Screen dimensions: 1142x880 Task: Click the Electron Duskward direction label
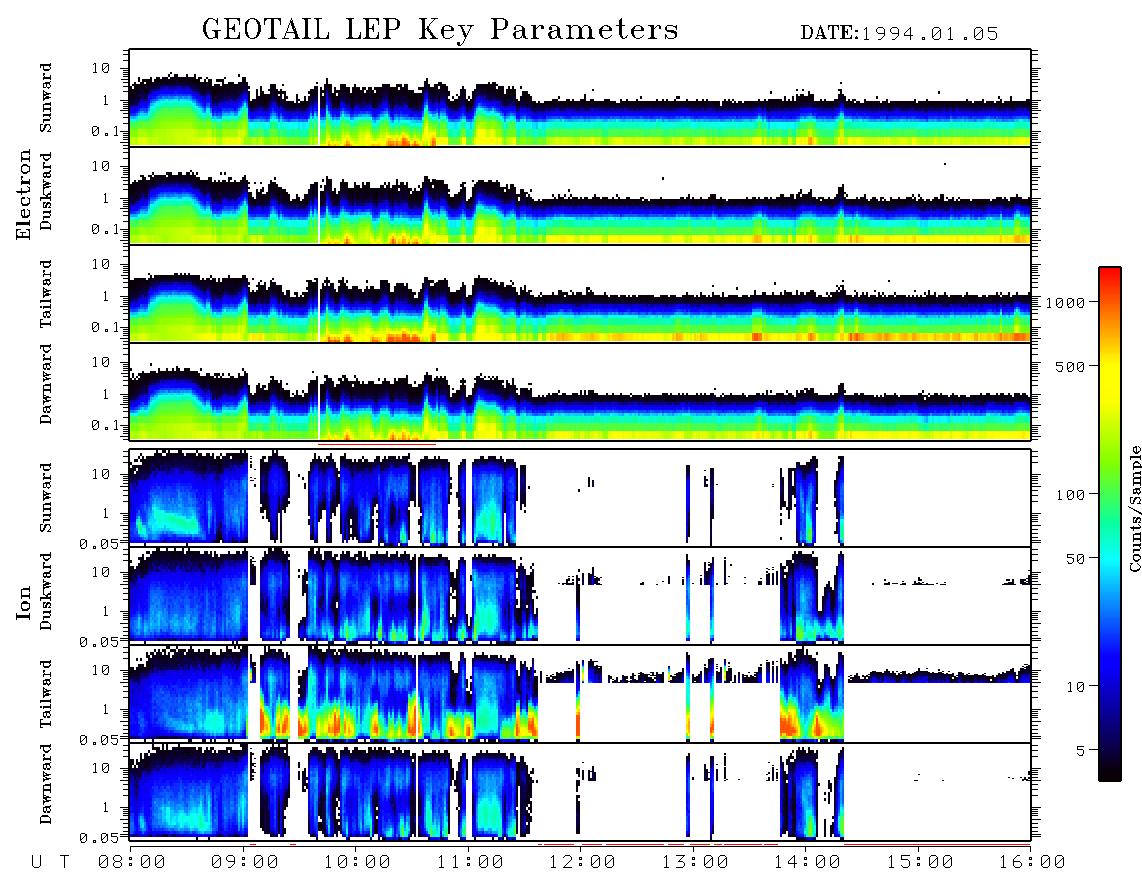click(x=46, y=191)
